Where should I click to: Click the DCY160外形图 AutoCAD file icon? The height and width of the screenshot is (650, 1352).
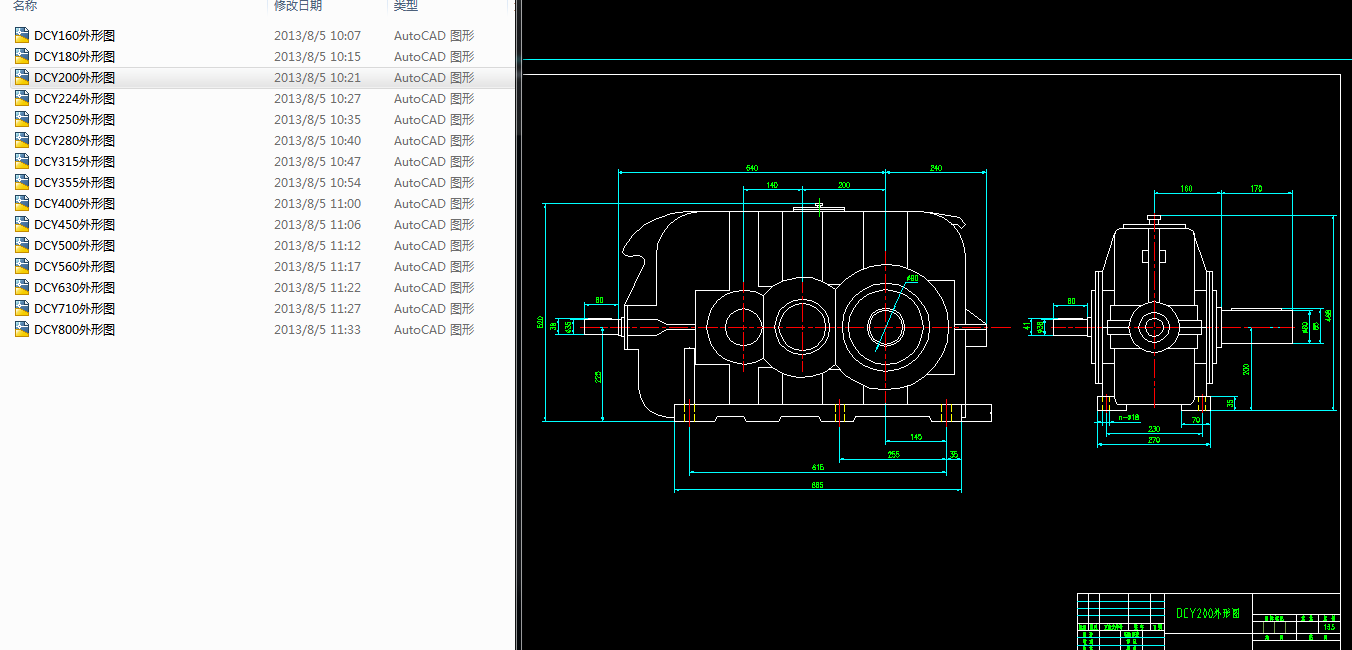pos(22,35)
